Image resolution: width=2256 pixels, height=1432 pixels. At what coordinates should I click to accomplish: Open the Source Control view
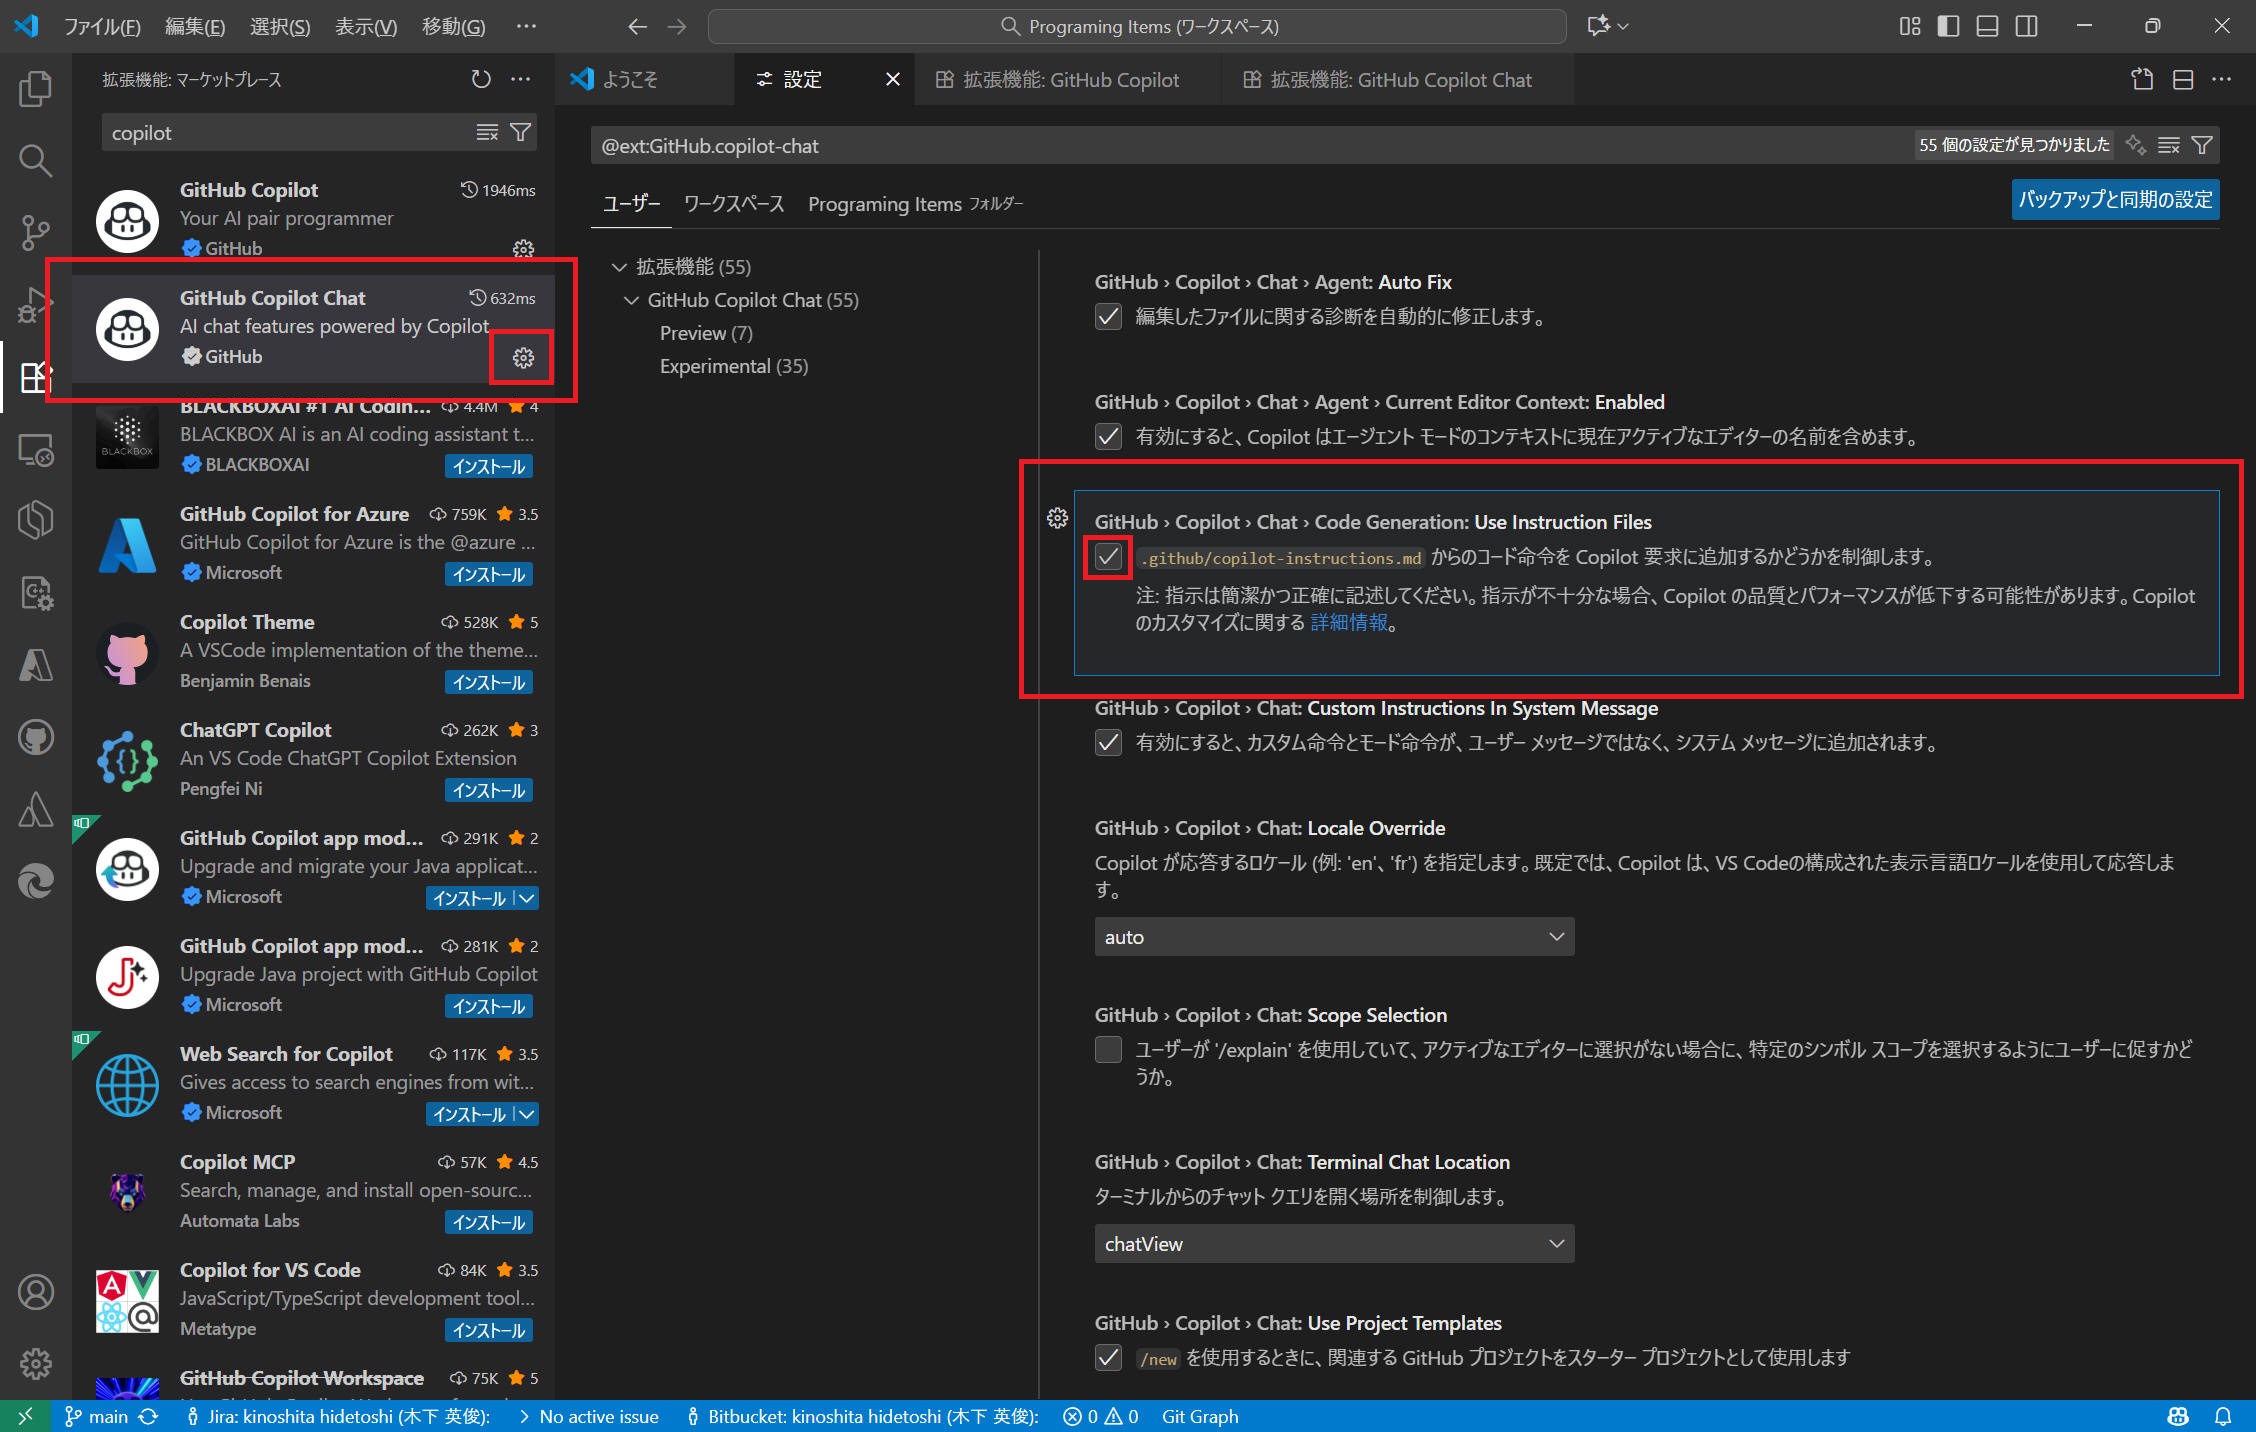click(36, 233)
